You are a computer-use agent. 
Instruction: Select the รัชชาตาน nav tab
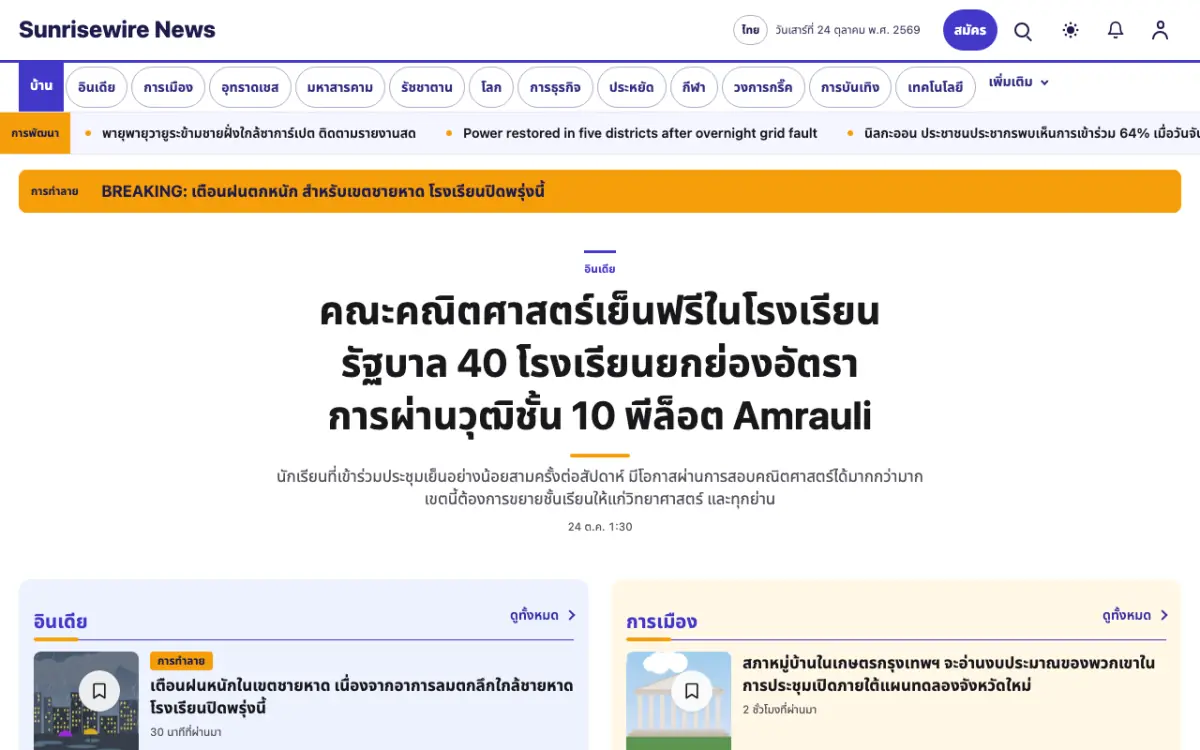[427, 87]
